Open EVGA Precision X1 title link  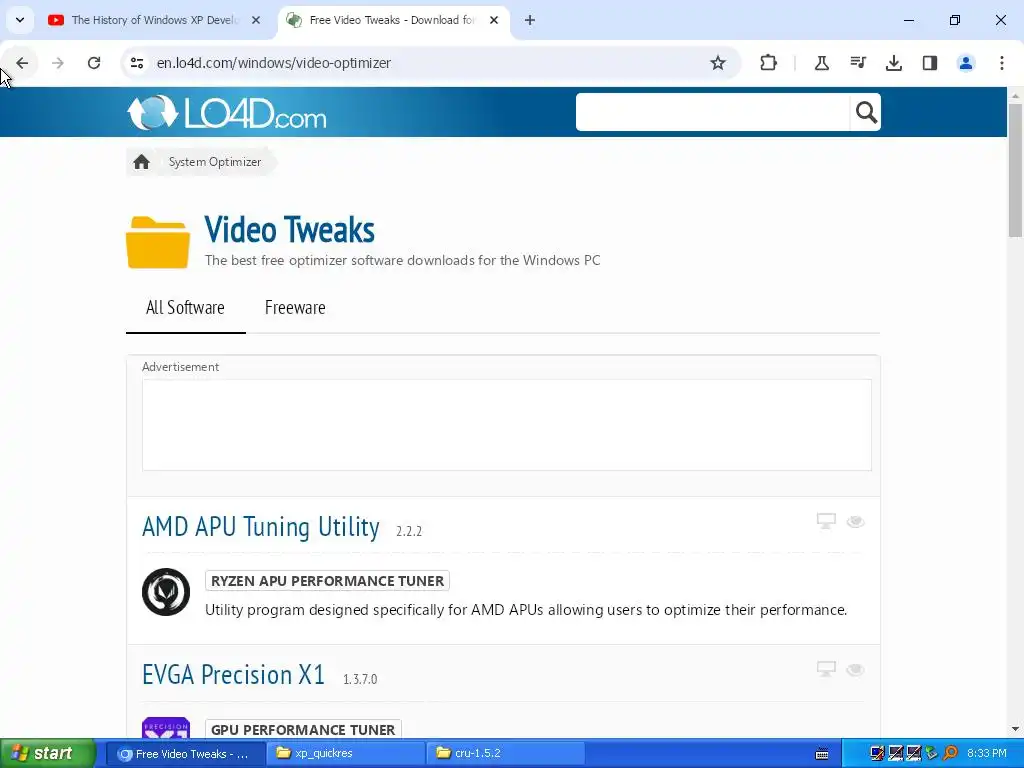pyautogui.click(x=233, y=675)
